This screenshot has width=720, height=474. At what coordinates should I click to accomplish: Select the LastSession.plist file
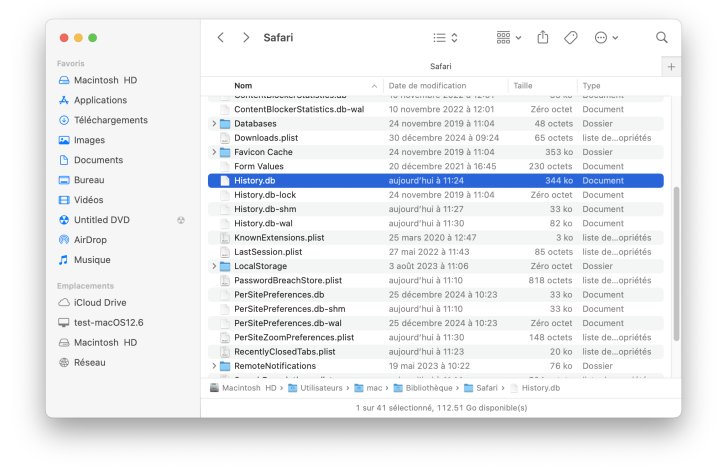(436, 252)
